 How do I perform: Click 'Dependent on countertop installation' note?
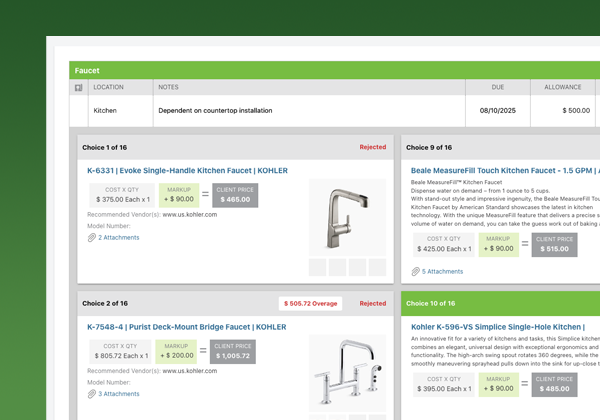(215, 111)
